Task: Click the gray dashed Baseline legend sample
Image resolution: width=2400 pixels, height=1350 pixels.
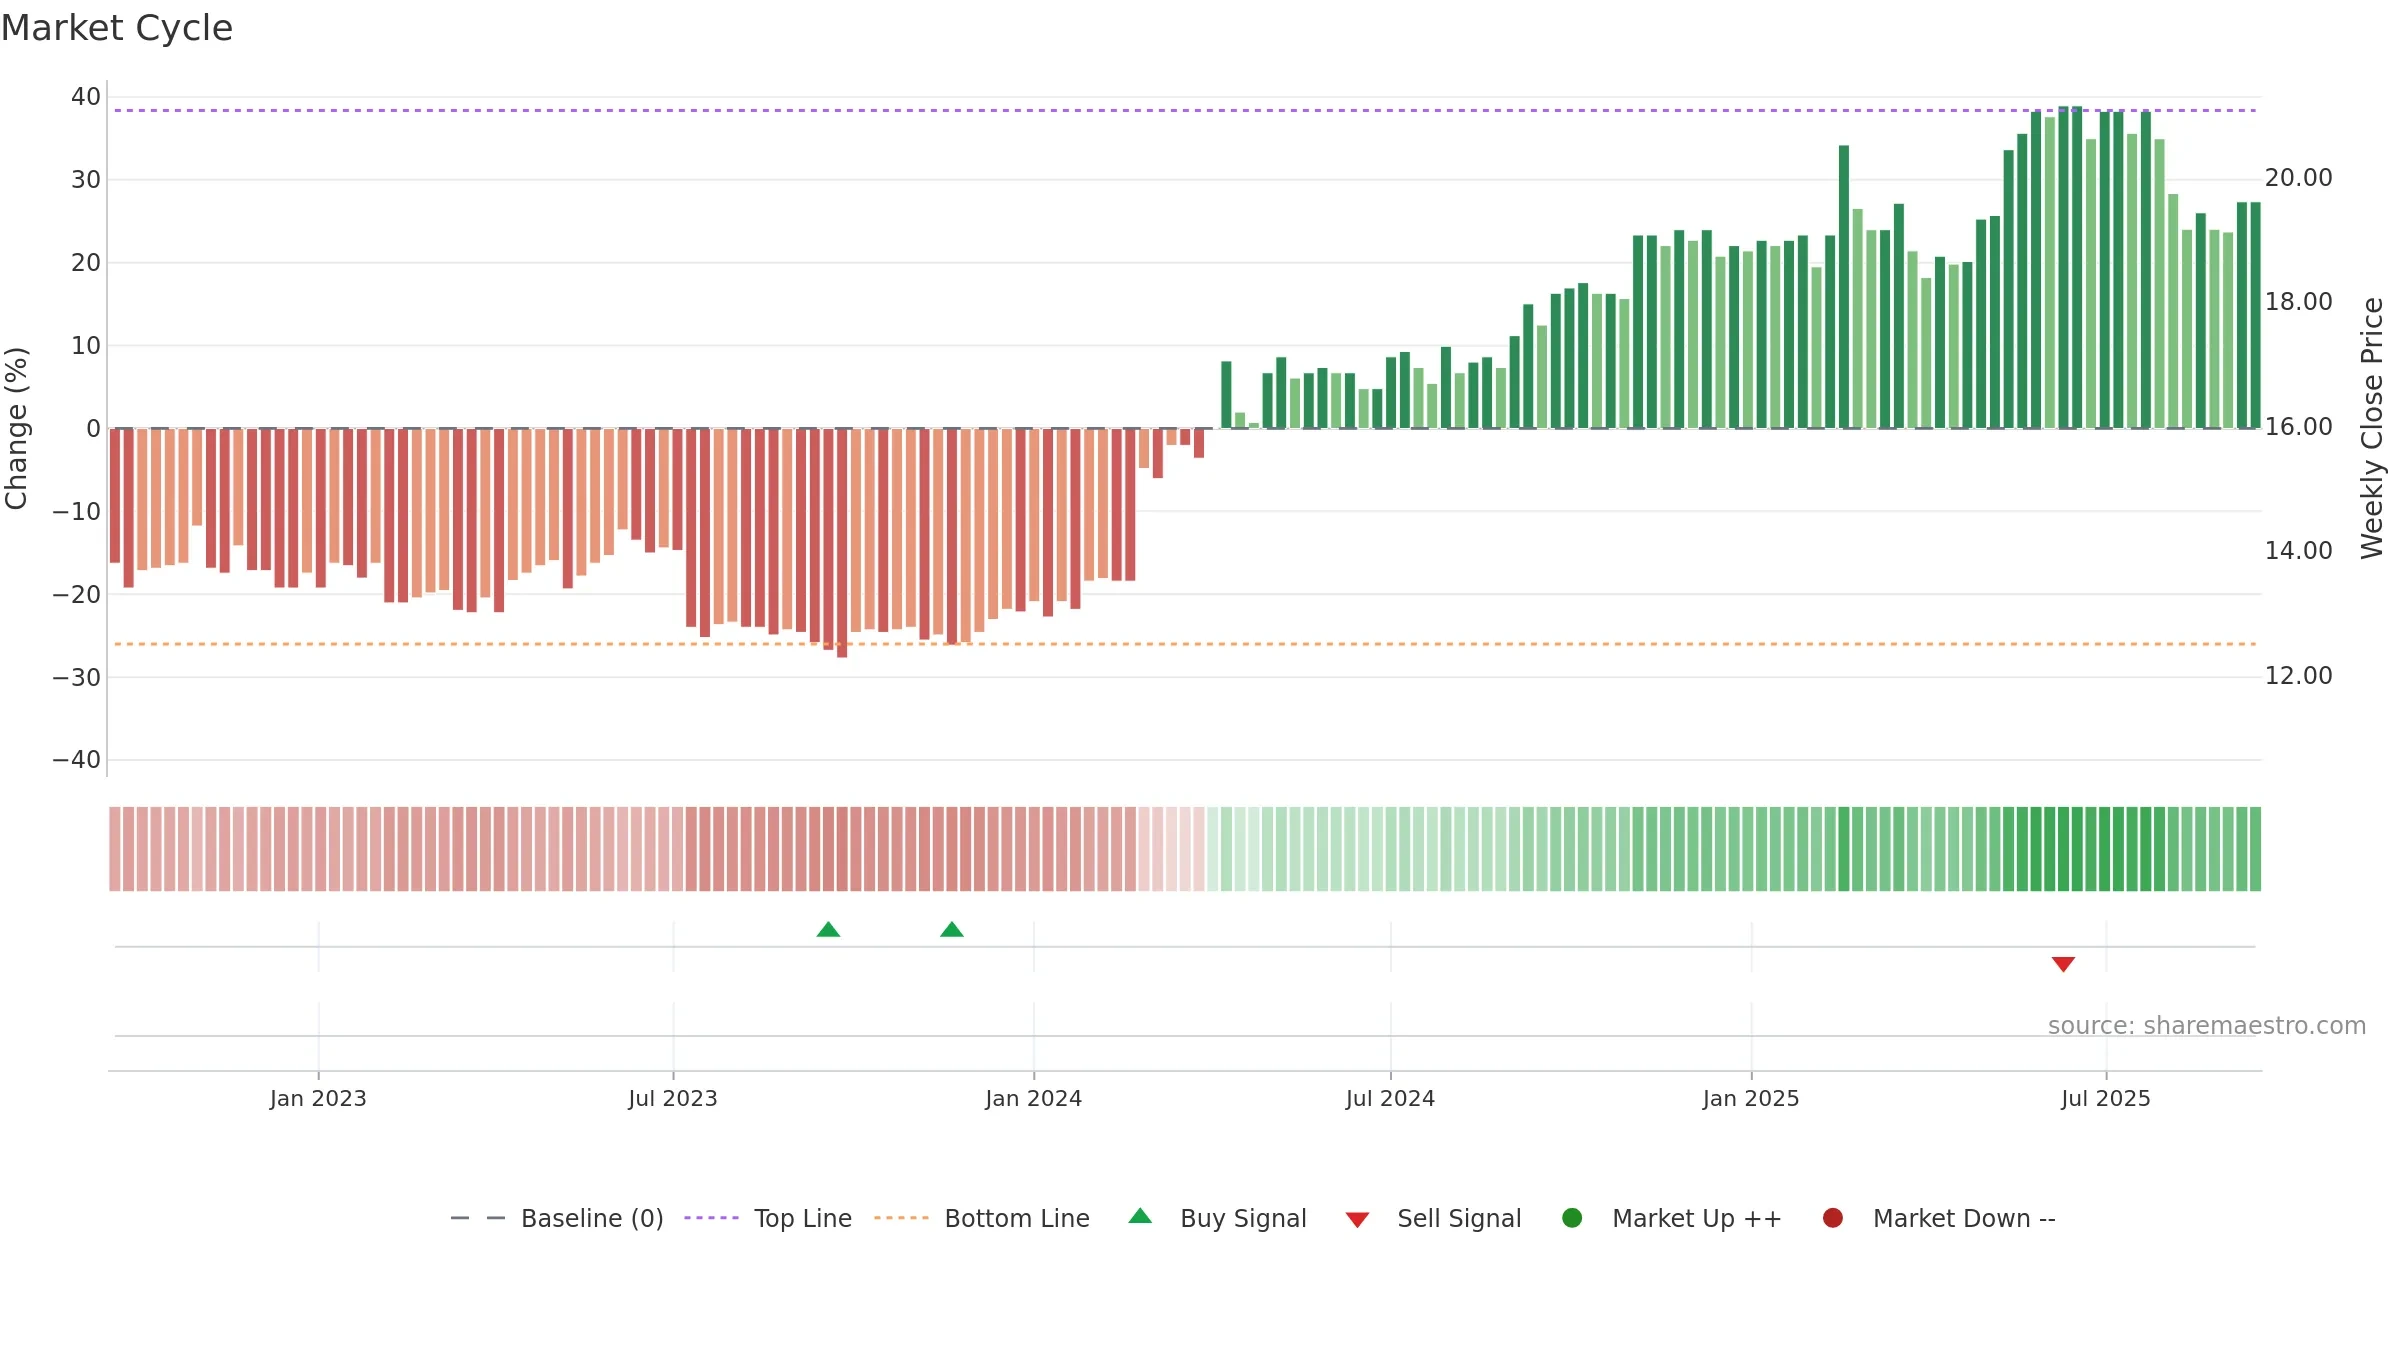Action: coord(478,1218)
